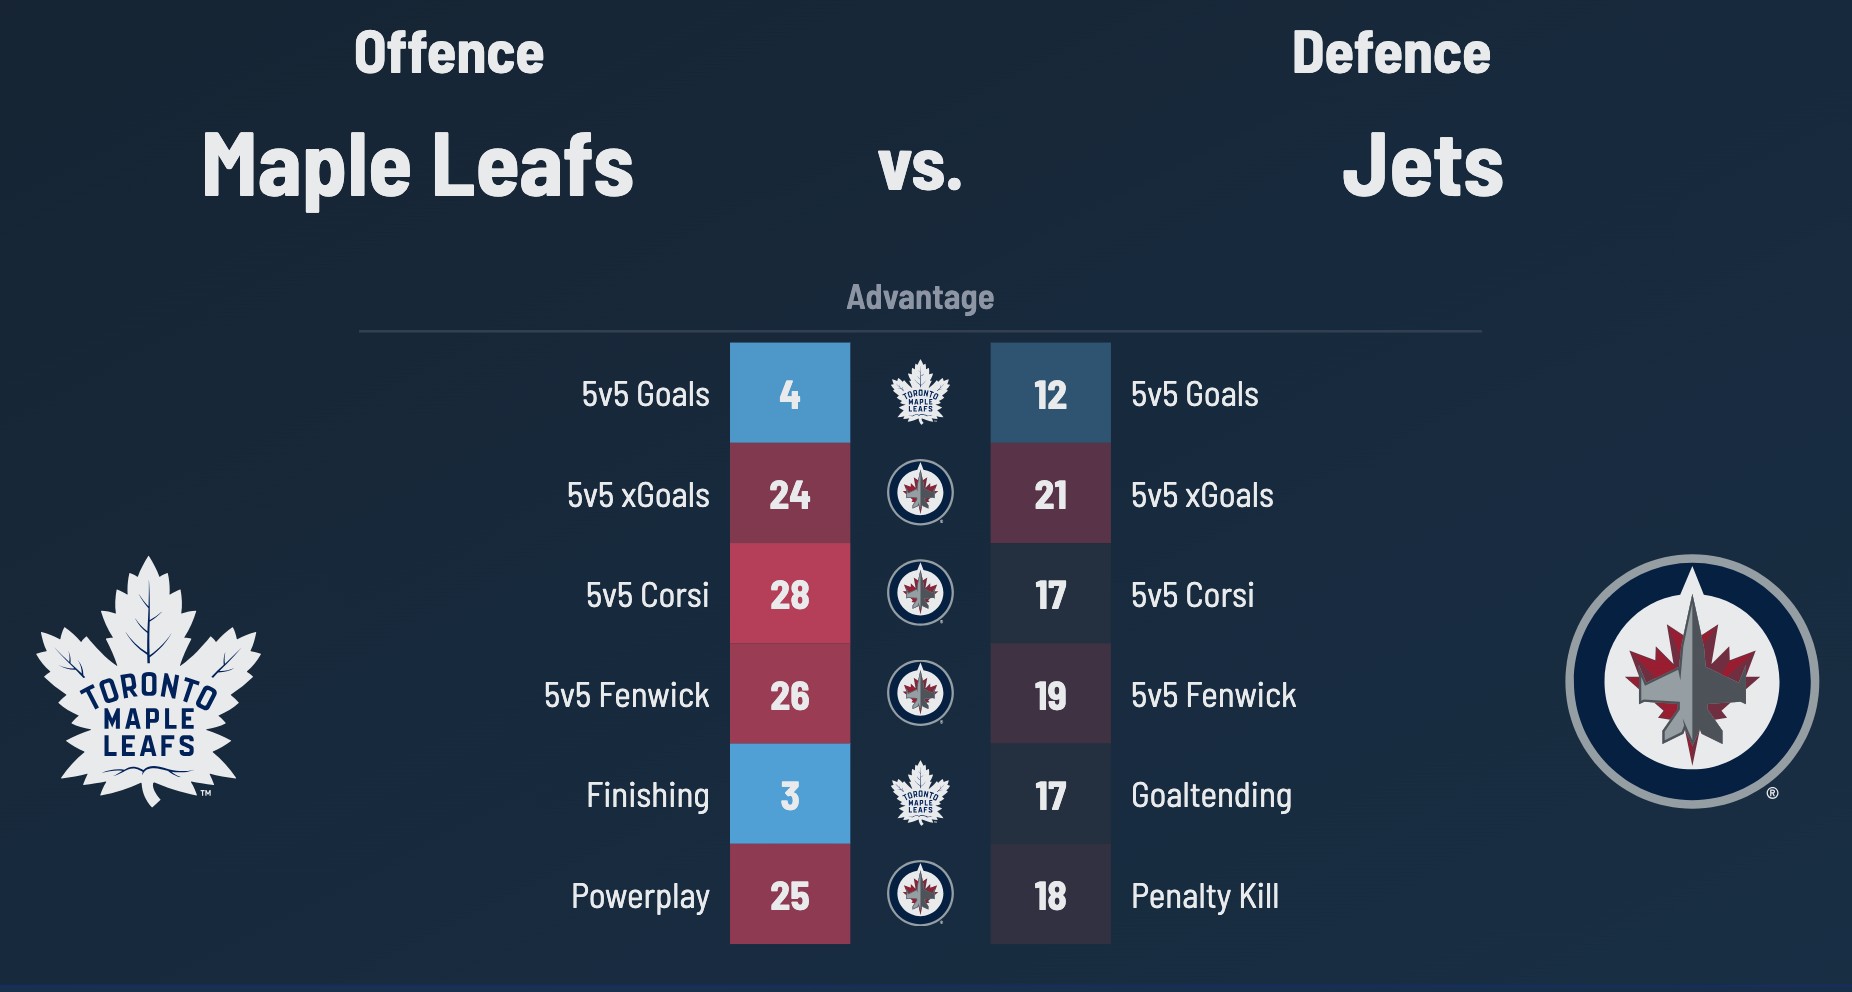Click the Jets defence 5v5 Goals rank 12 cell

pos(1050,393)
